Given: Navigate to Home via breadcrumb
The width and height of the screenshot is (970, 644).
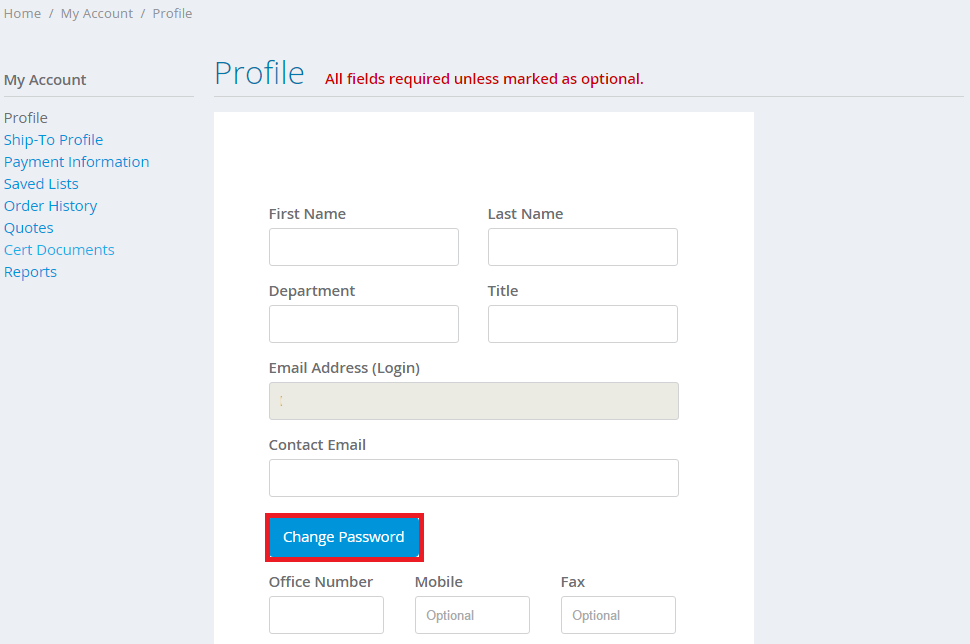Looking at the screenshot, I should [22, 13].
